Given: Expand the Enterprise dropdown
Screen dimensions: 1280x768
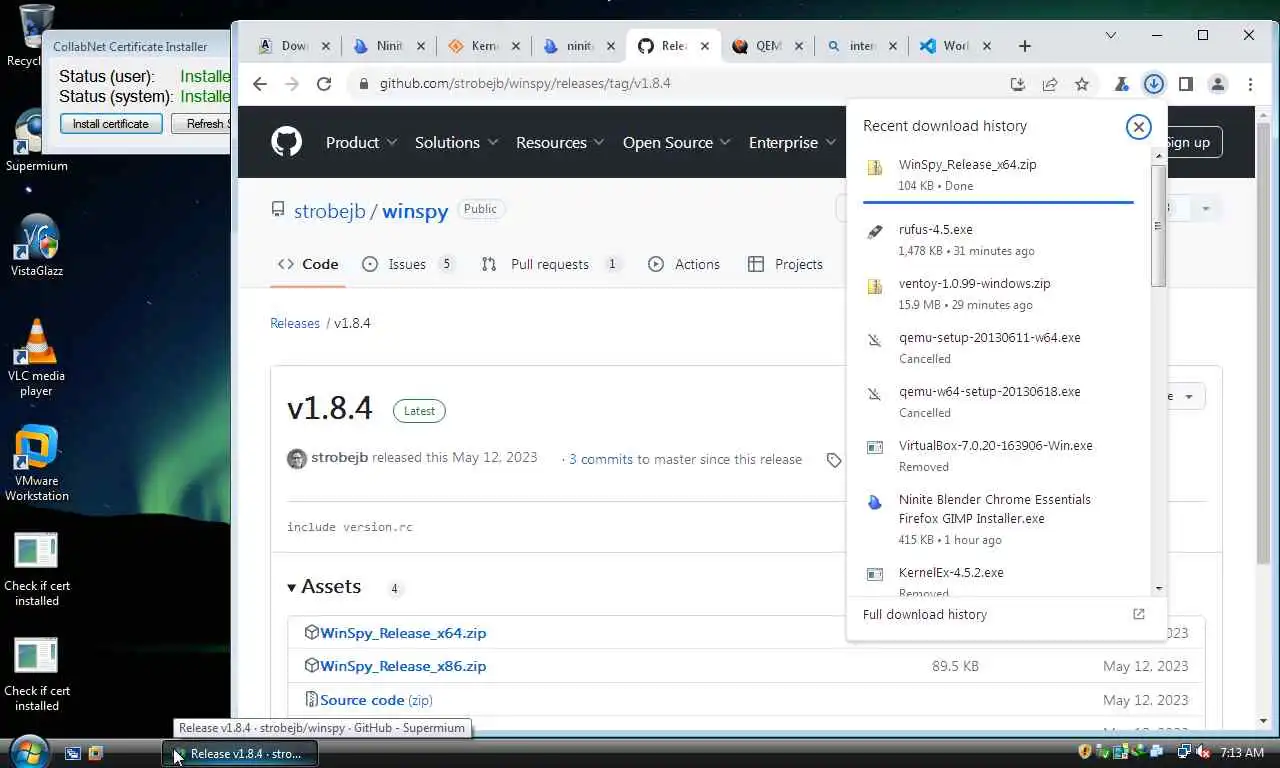Looking at the screenshot, I should pos(792,143).
